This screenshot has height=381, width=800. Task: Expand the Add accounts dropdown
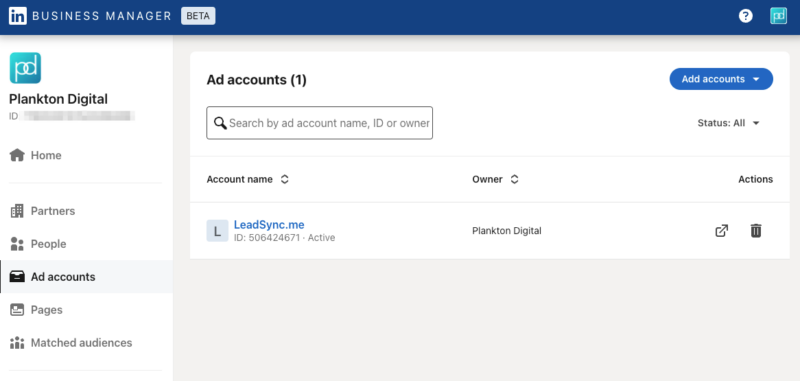721,79
